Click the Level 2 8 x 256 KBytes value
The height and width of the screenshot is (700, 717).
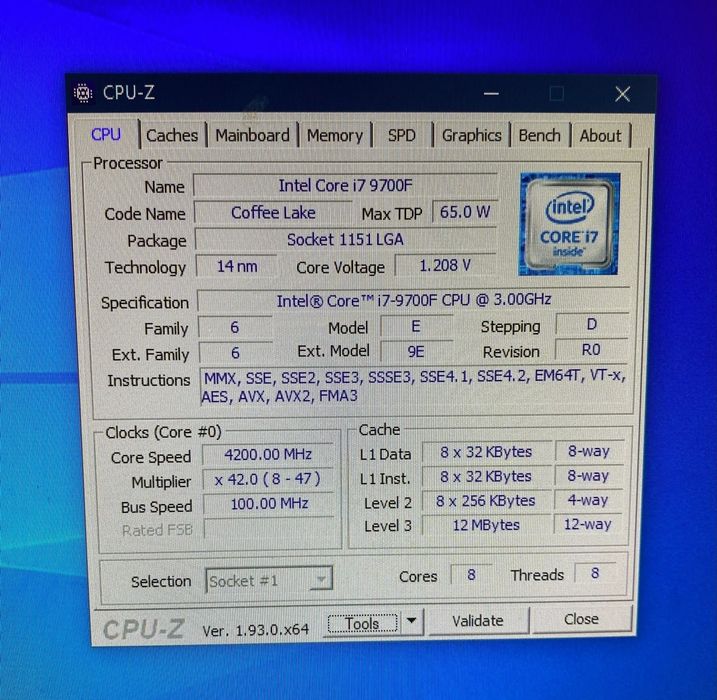(486, 501)
